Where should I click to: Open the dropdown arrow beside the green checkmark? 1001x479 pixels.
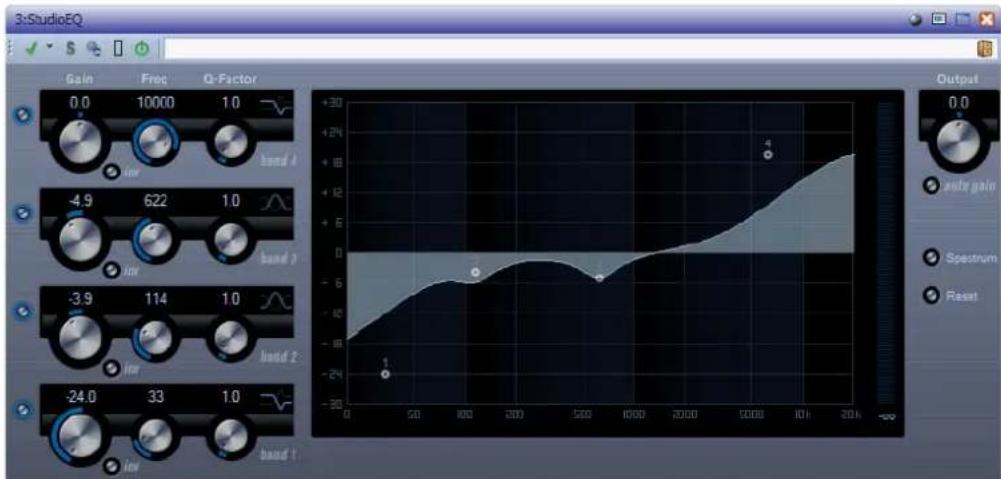48,47
